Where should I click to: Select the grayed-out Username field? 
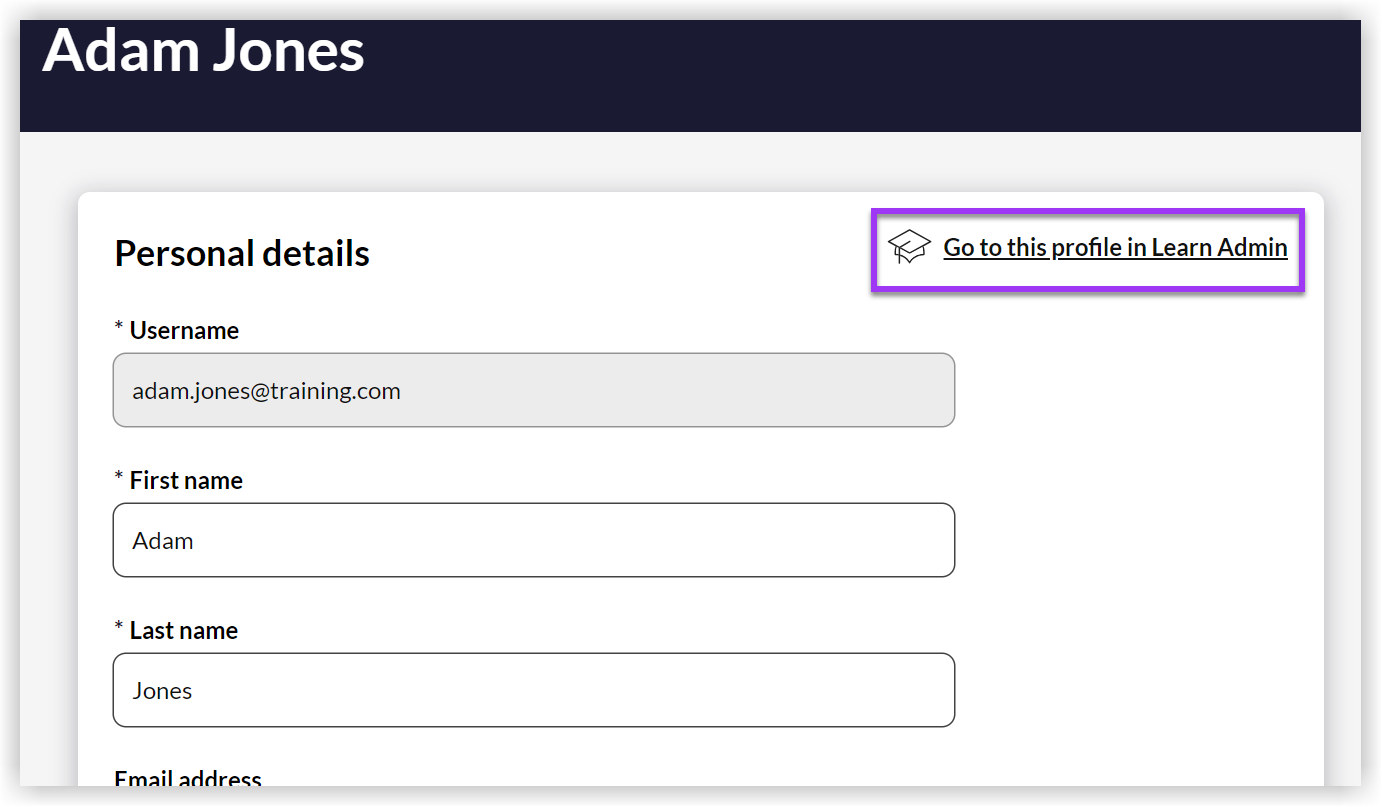pos(534,390)
